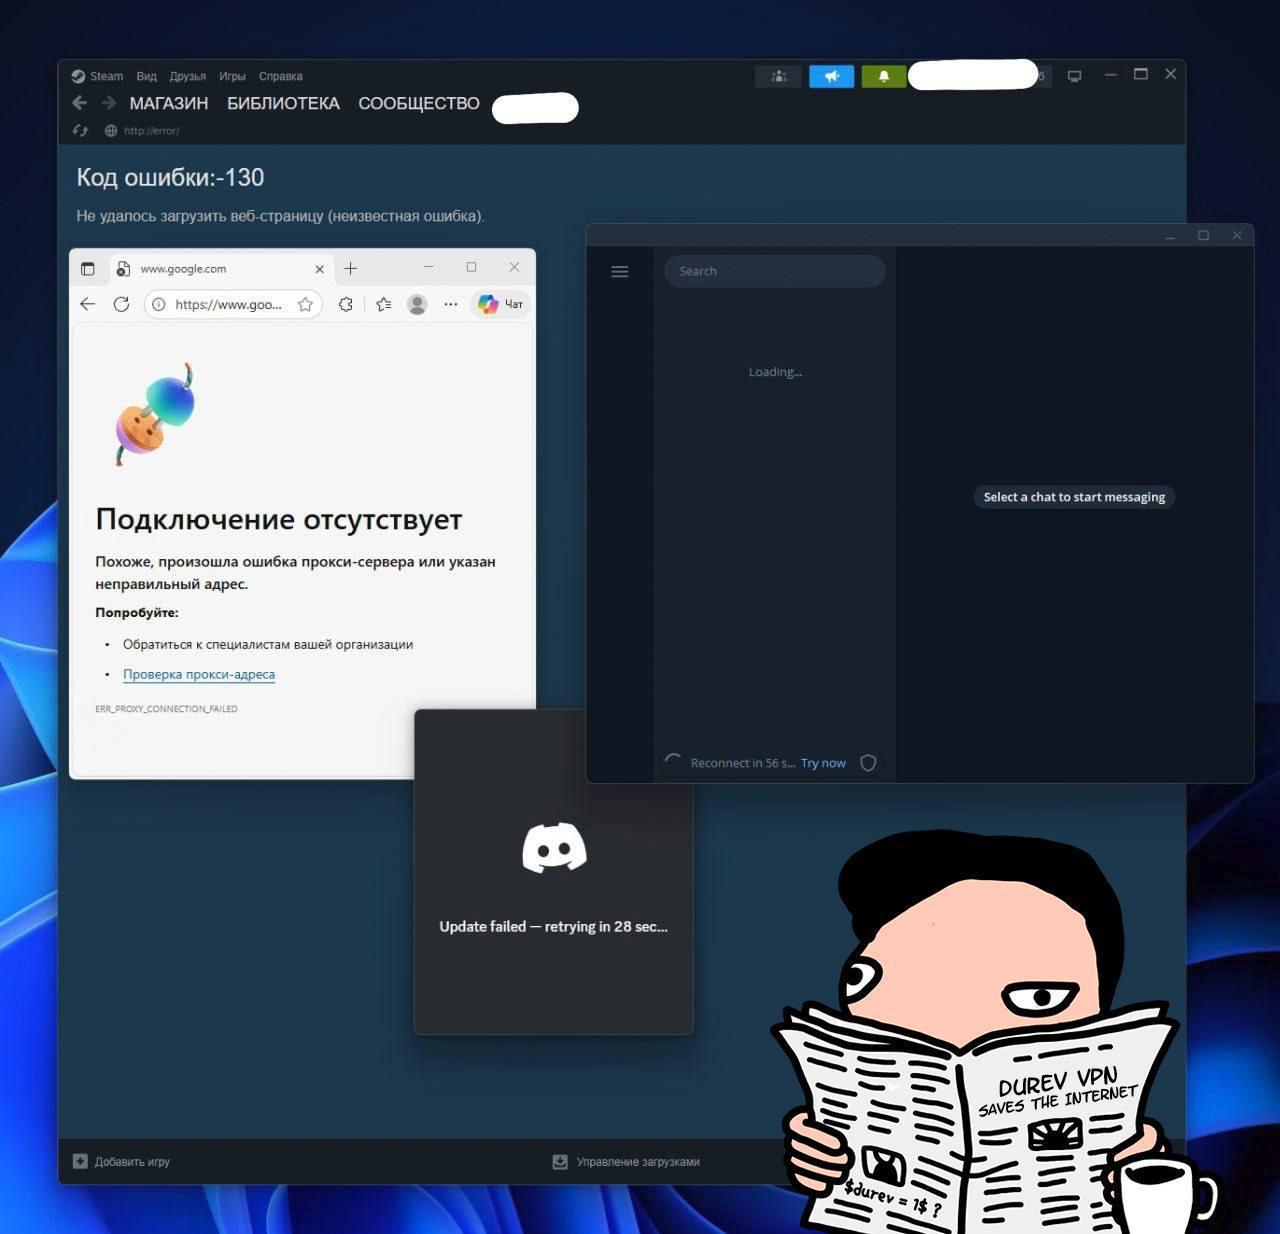Click Telegram proxy shield icon
The image size is (1280, 1234).
pyautogui.click(x=868, y=763)
